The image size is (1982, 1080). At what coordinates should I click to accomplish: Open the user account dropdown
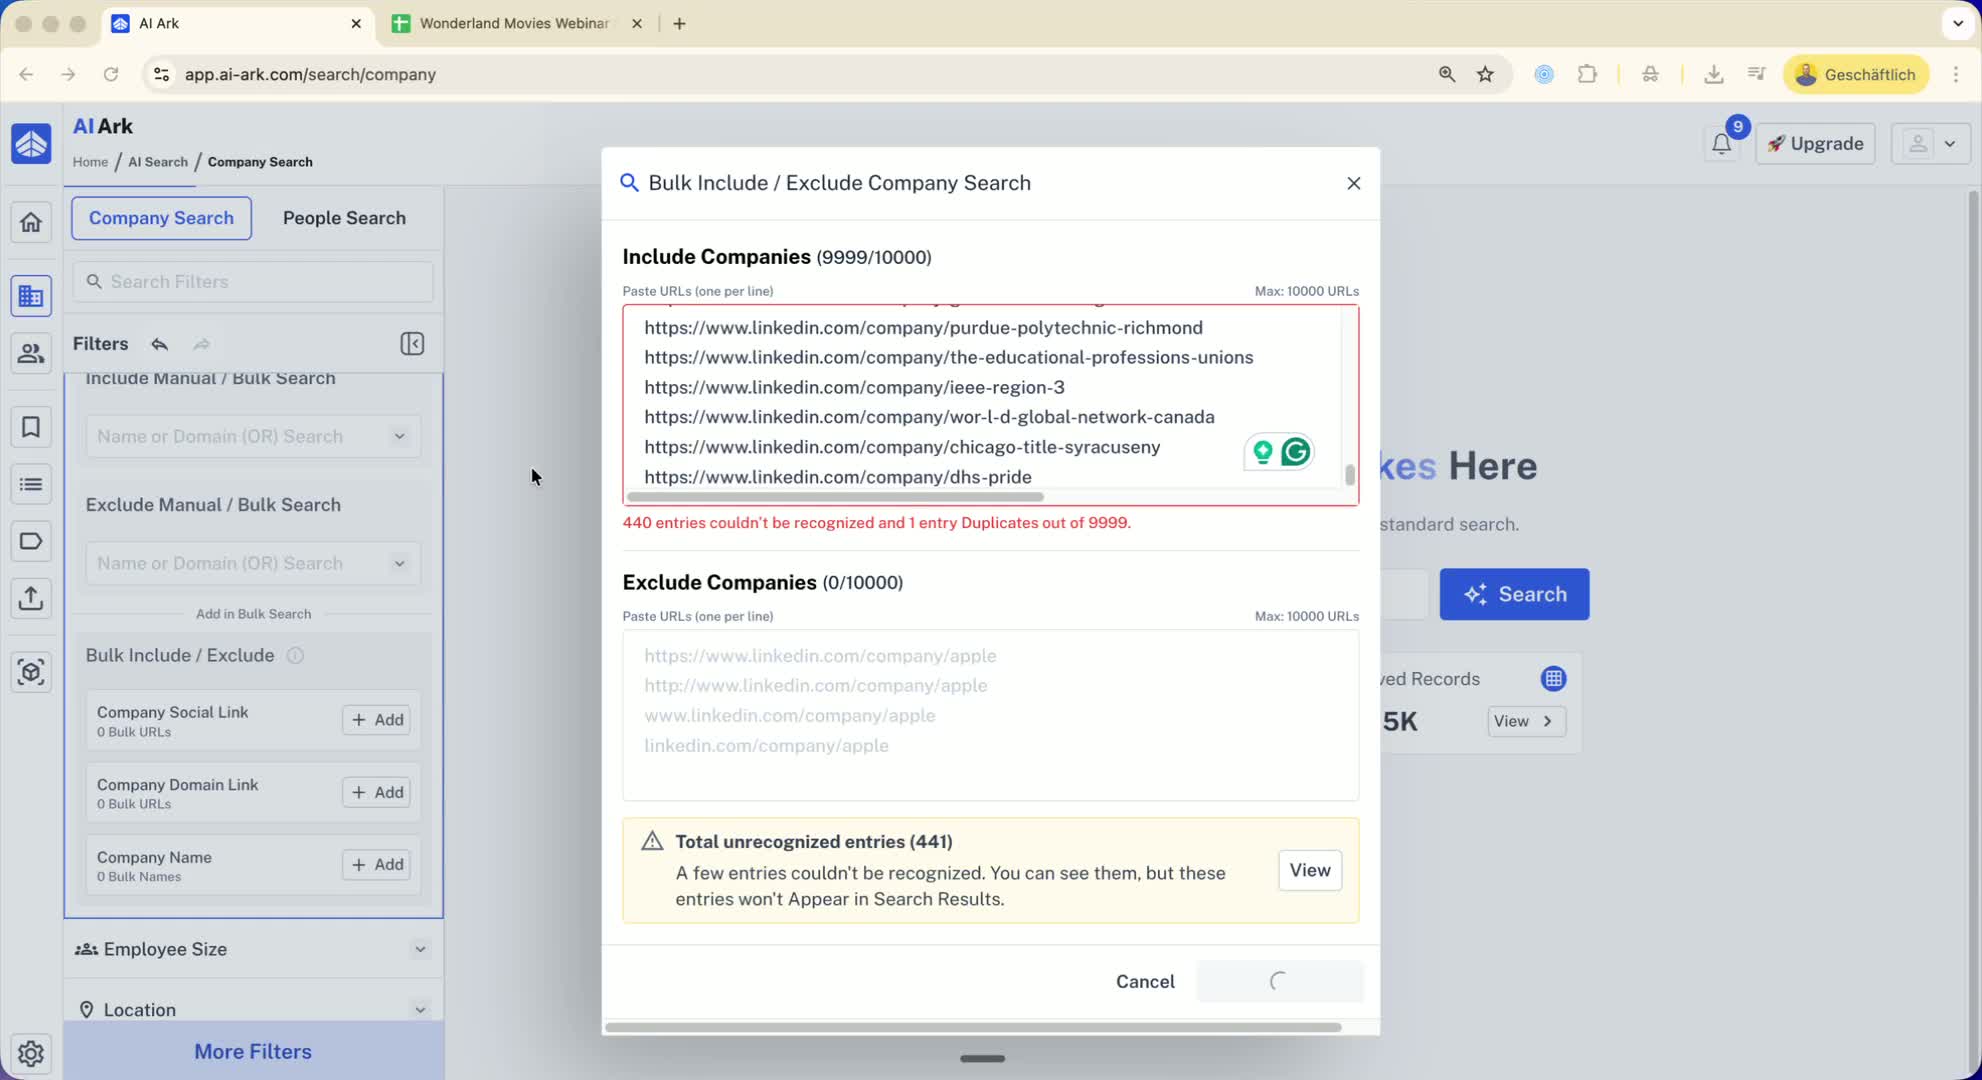(1930, 144)
